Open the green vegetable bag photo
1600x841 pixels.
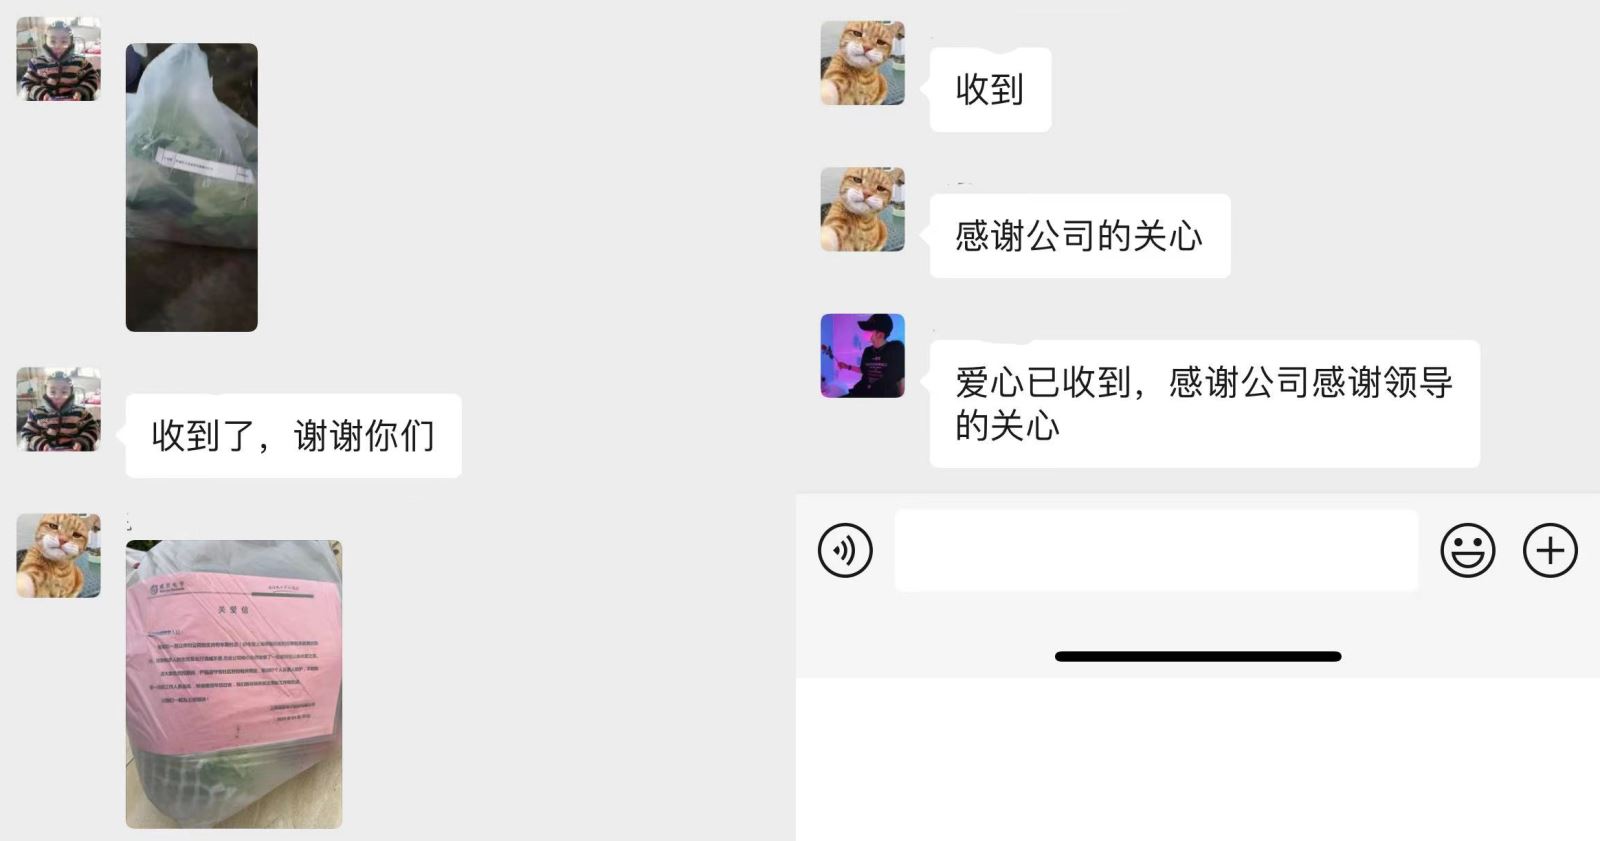click(191, 187)
